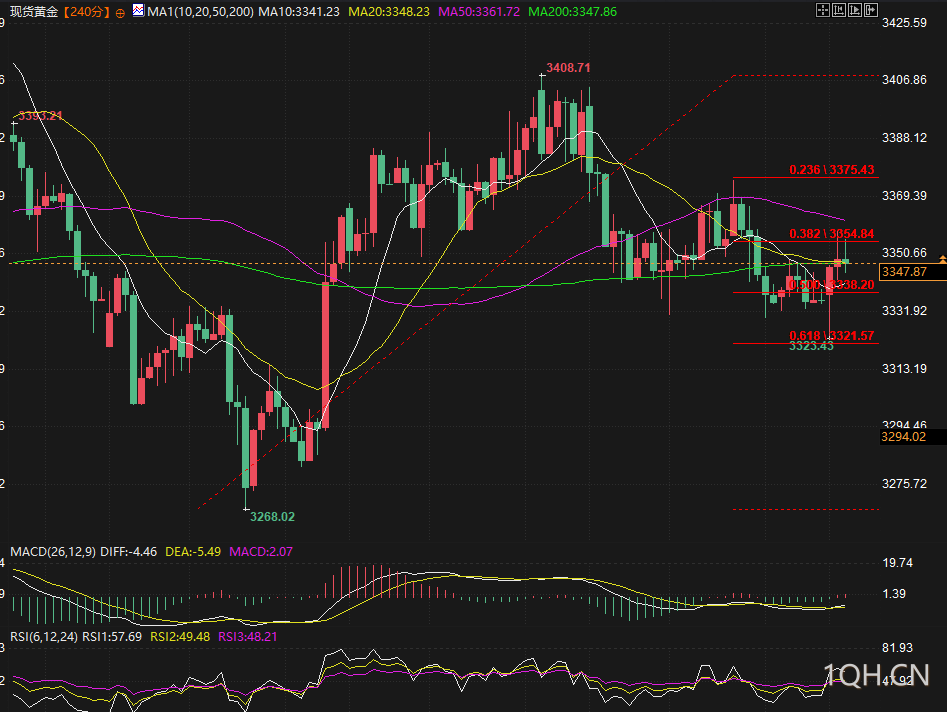Open MACD(26,12,9) parameter settings

[53, 551]
